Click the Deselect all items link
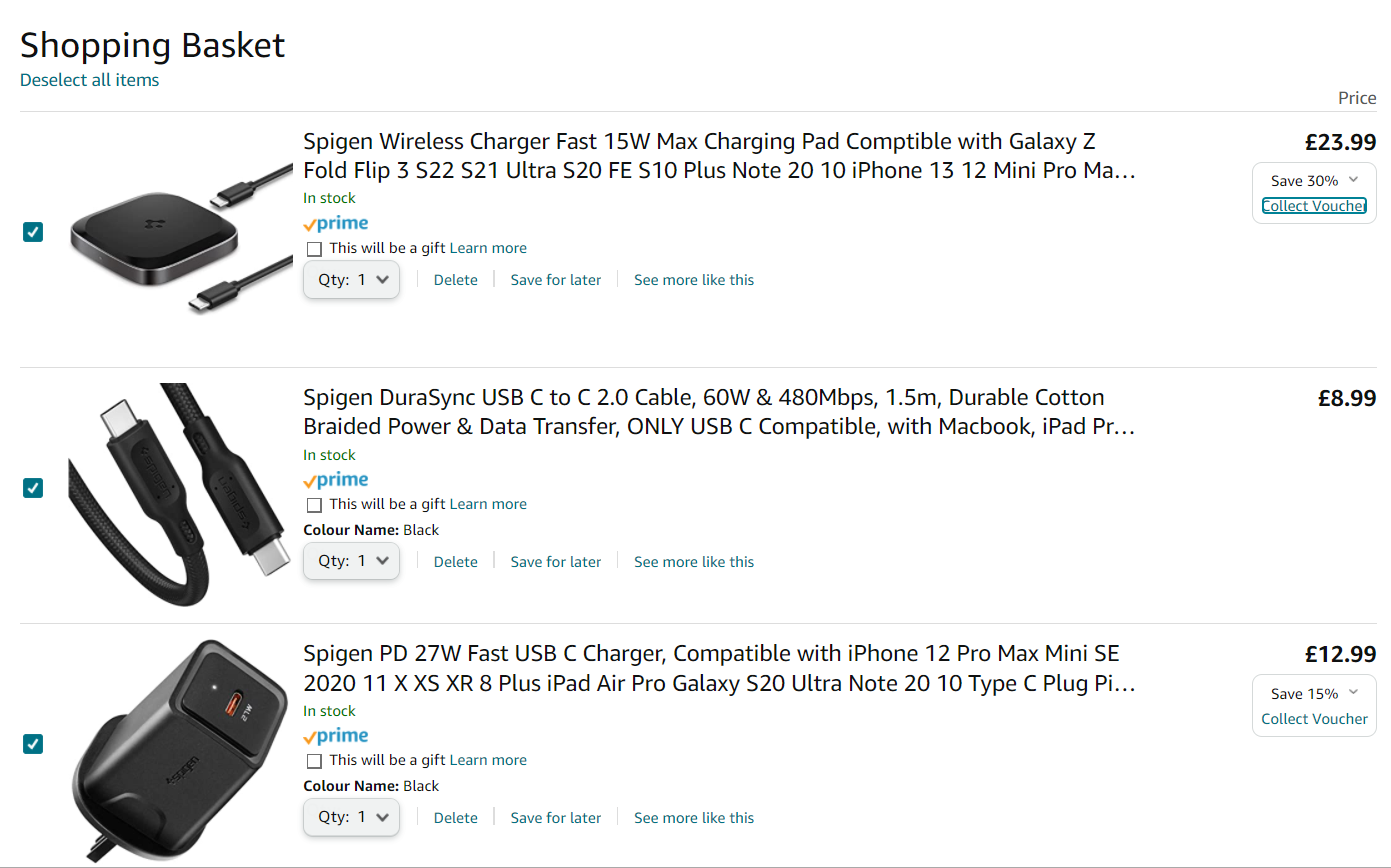The height and width of the screenshot is (868, 1391). (x=89, y=80)
